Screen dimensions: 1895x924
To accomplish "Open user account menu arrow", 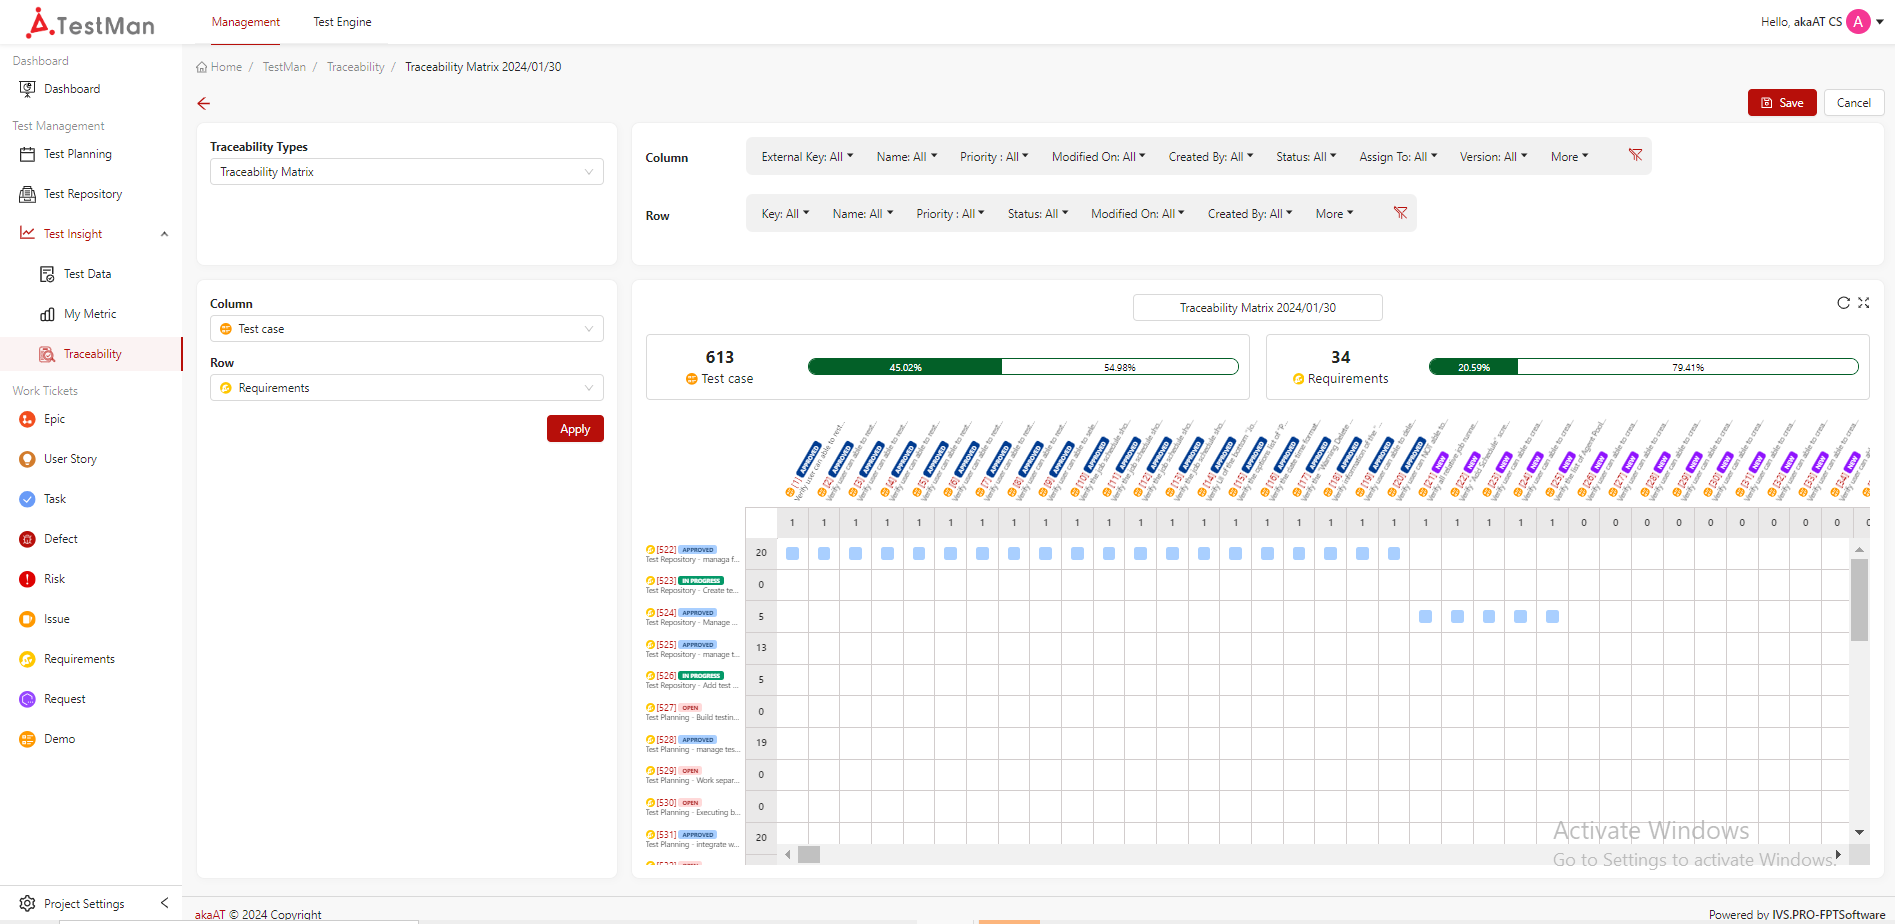I will pyautogui.click(x=1880, y=22).
